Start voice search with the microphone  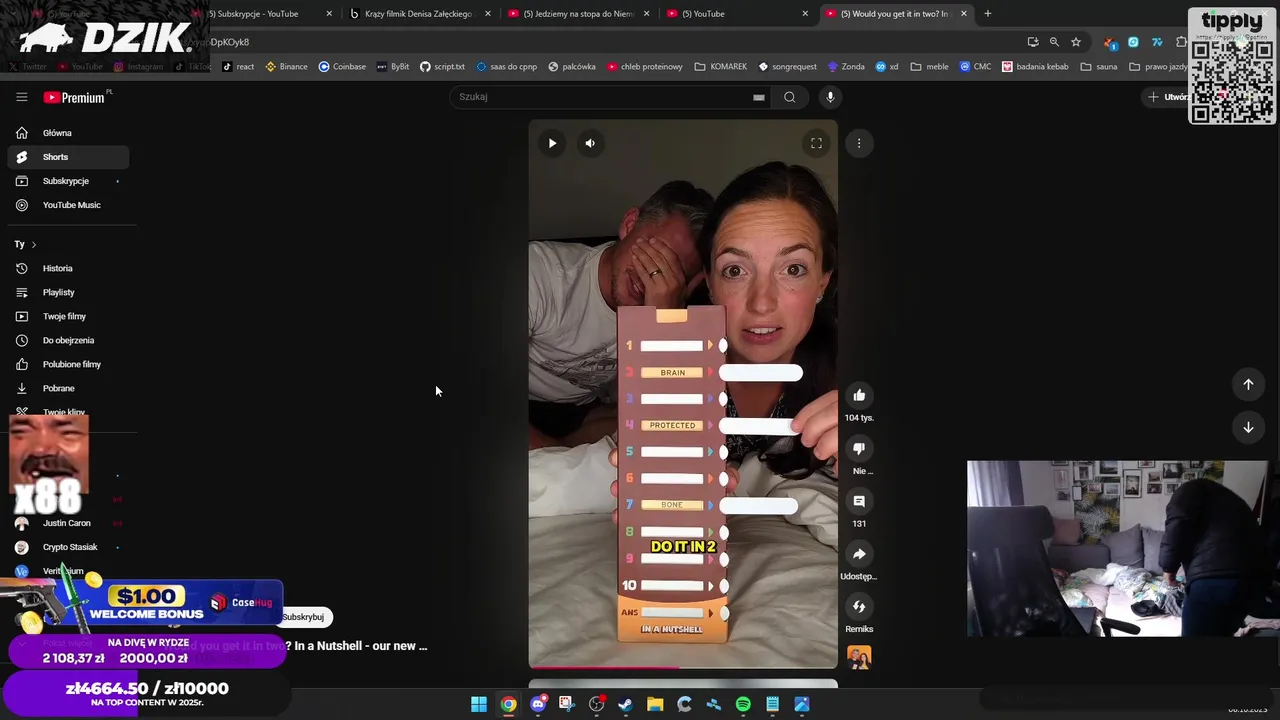click(x=830, y=97)
